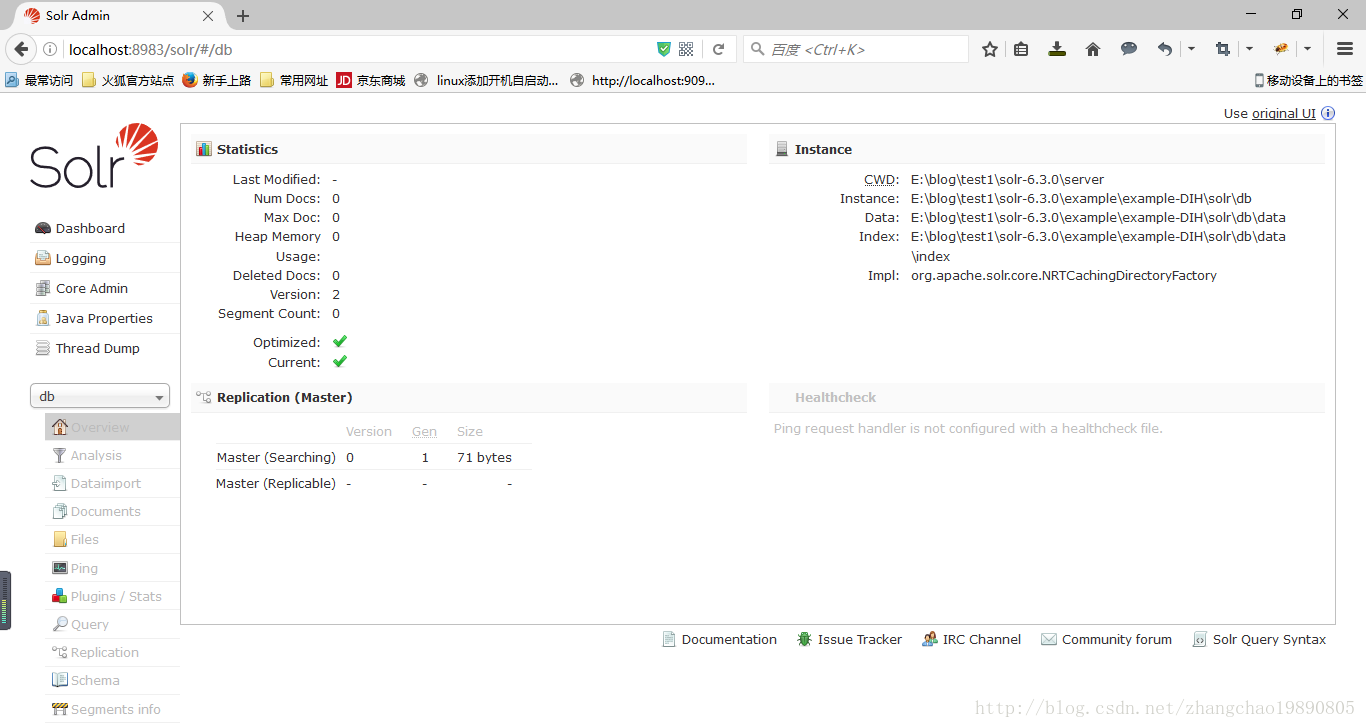Click the Current green check mark
The height and width of the screenshot is (728, 1366).
[340, 362]
